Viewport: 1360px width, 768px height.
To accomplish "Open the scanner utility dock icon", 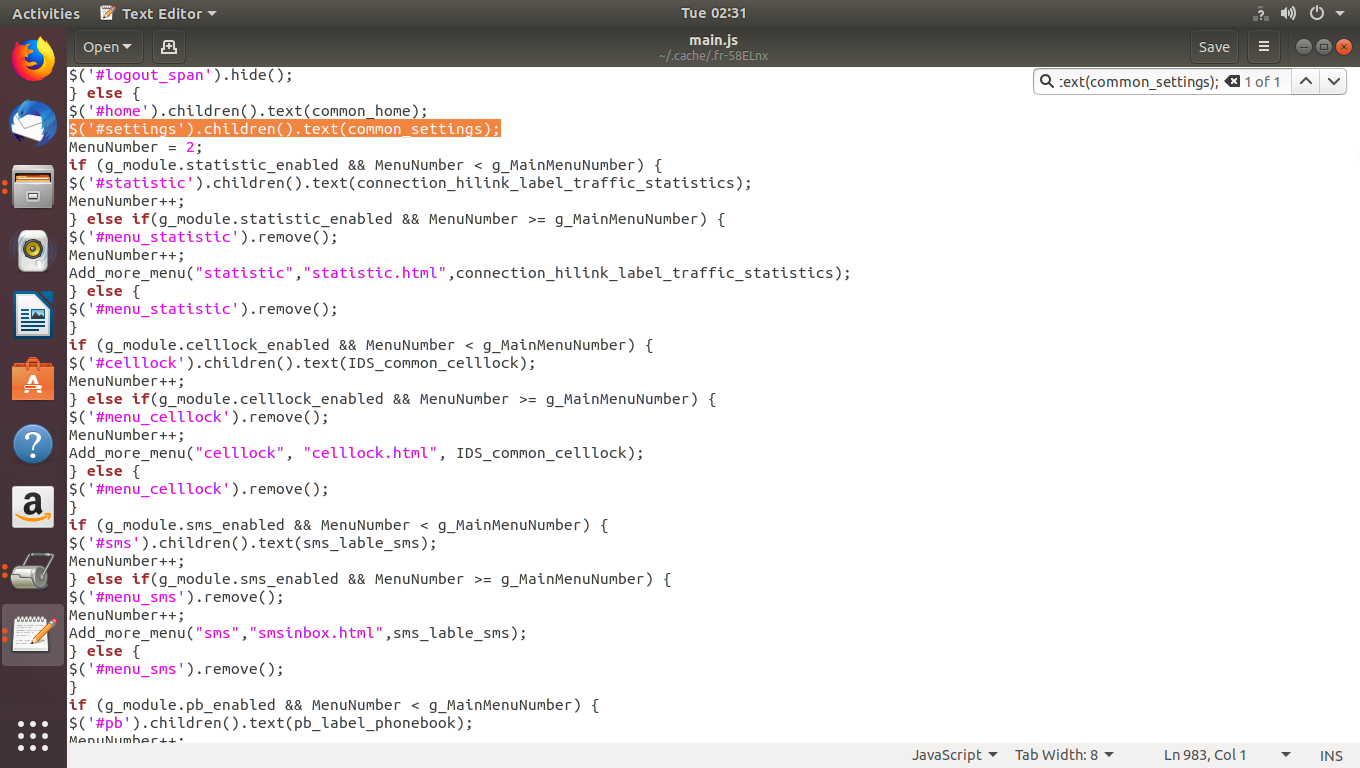I will pyautogui.click(x=33, y=571).
